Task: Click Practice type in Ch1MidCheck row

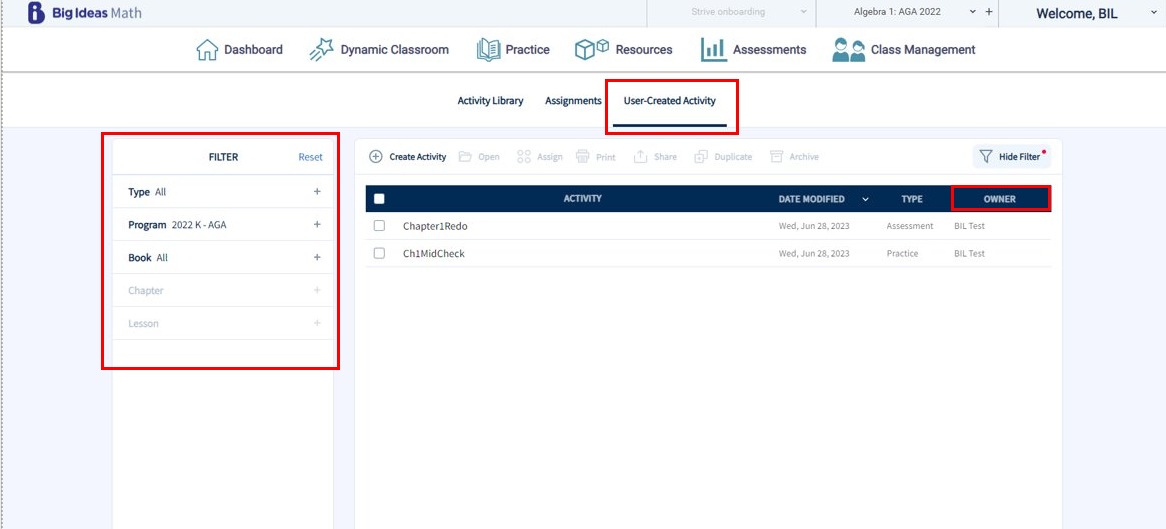Action: click(902, 253)
